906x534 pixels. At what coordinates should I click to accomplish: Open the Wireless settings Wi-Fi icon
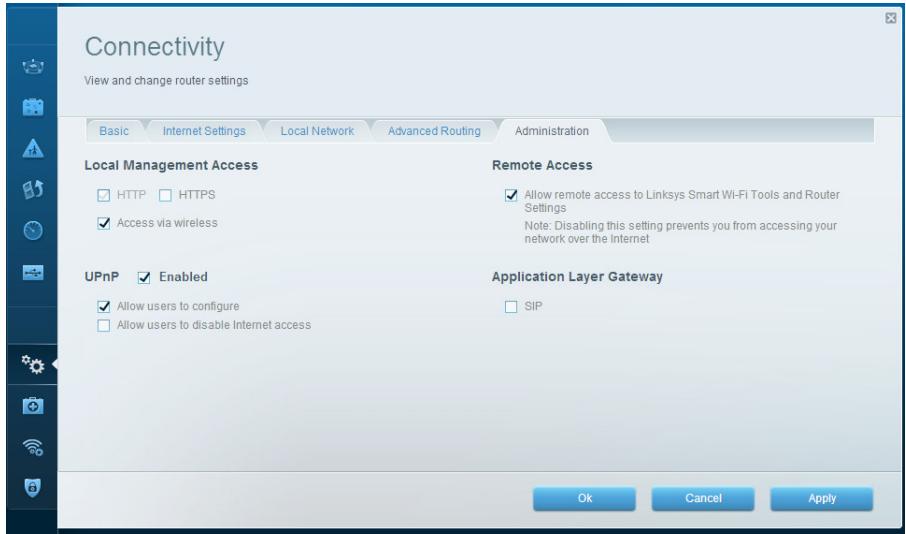(33, 447)
